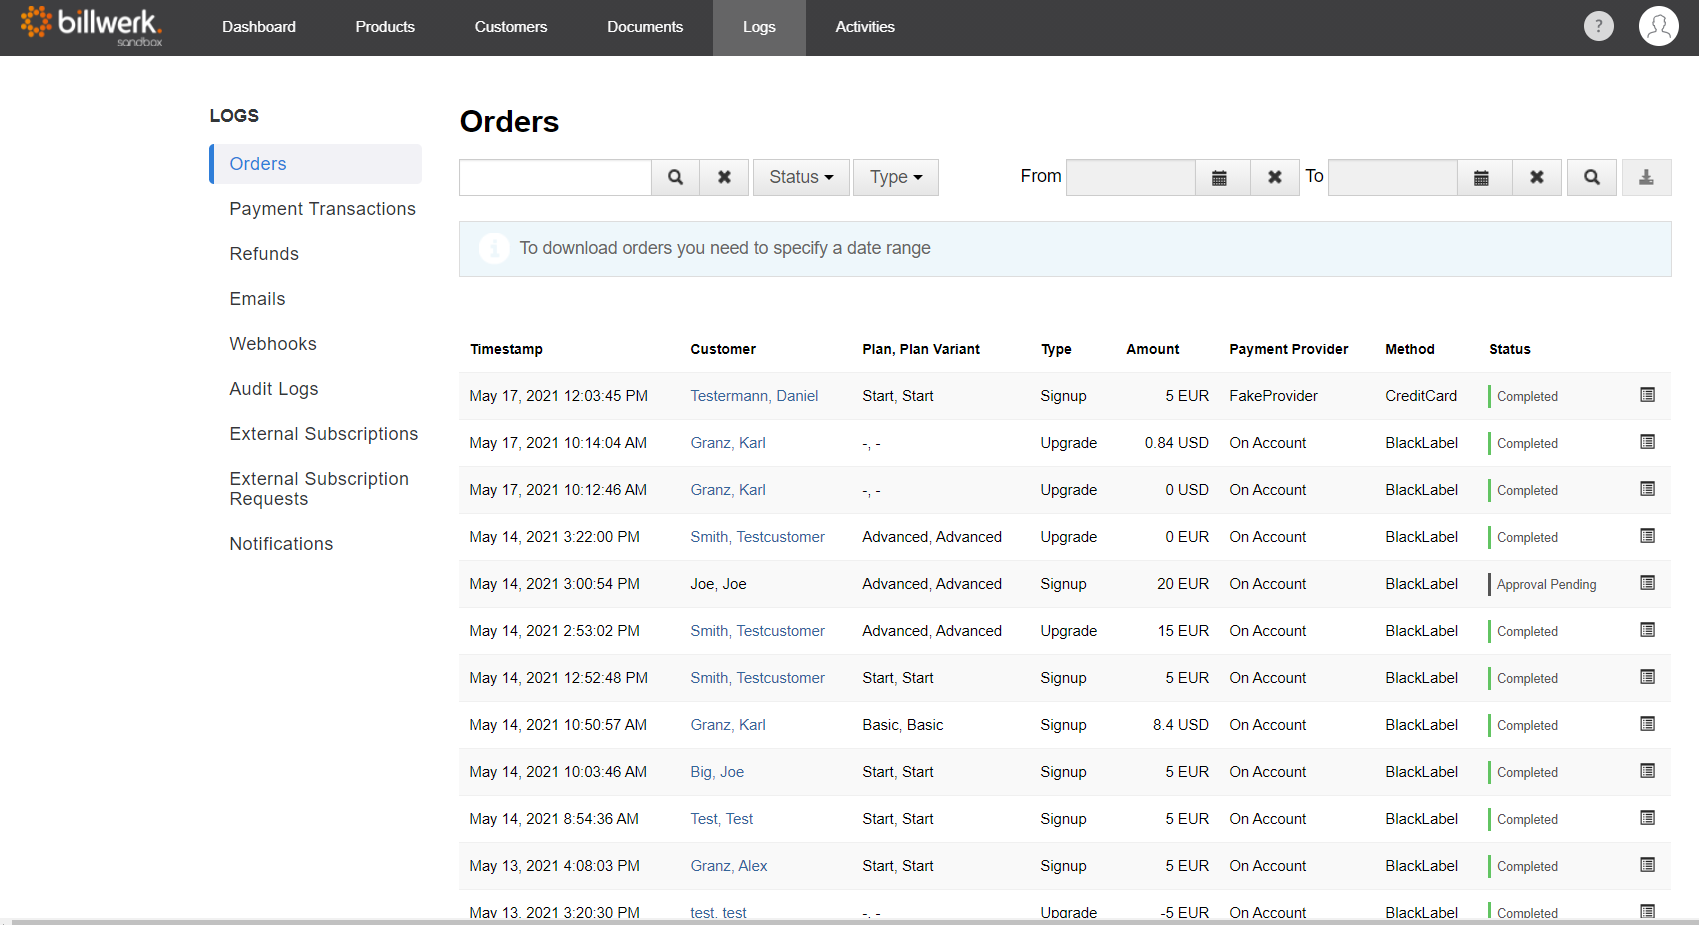
Task: Open Notifications log
Action: (x=281, y=544)
